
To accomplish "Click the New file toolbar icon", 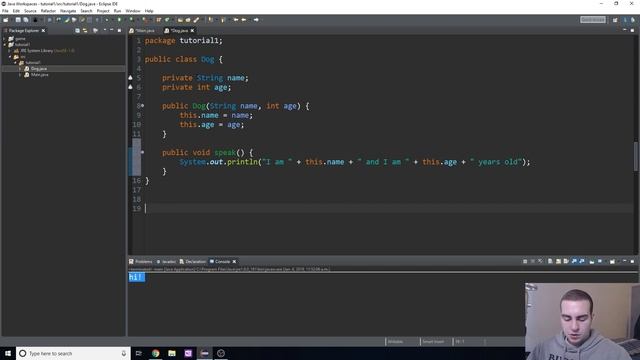I will point(6,20).
